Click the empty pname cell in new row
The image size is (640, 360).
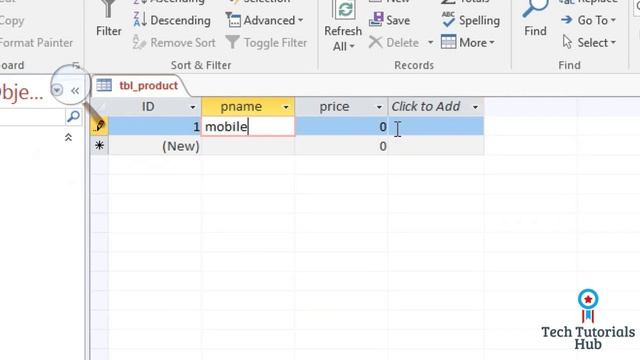(248, 146)
